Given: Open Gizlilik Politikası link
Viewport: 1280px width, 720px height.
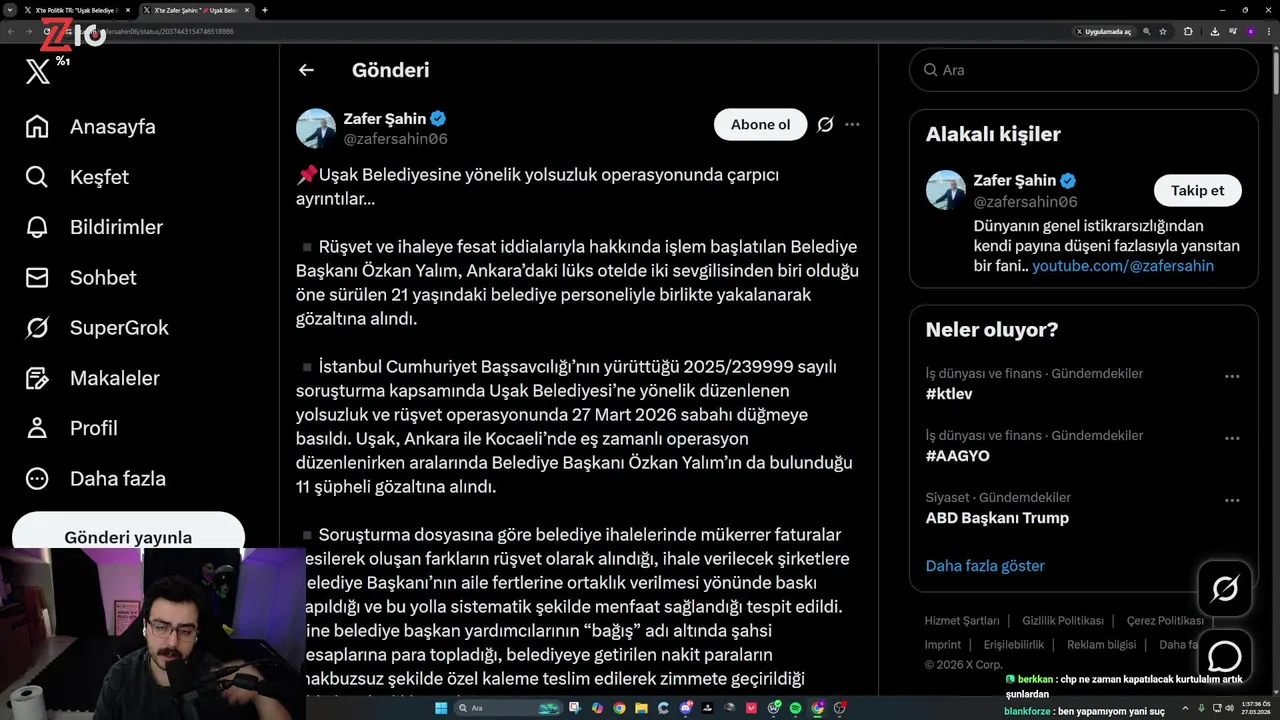Looking at the screenshot, I should click(x=1063, y=621).
